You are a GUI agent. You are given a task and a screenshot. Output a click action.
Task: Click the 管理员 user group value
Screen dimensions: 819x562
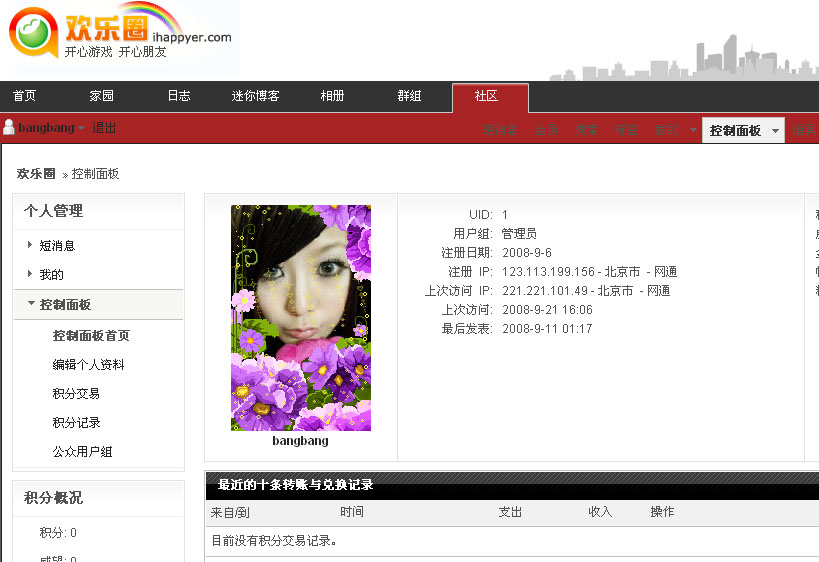(x=519, y=233)
